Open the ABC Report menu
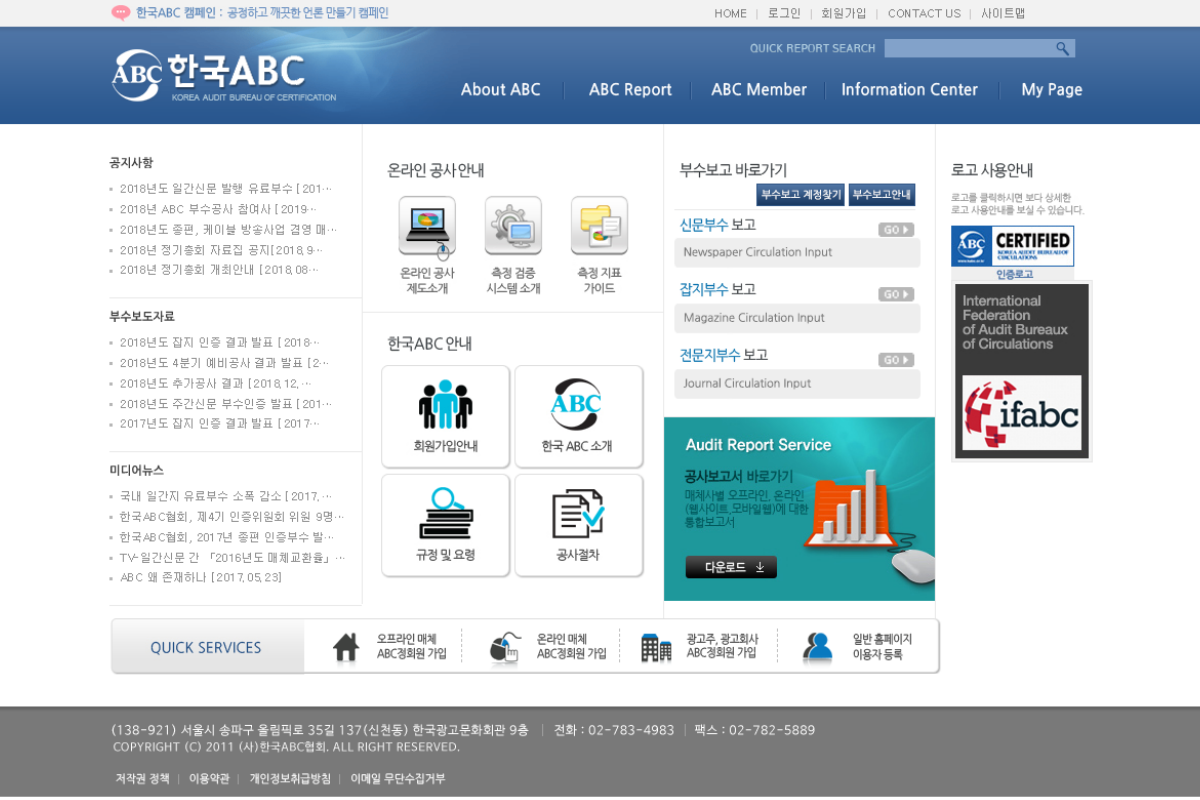1200x800 pixels. point(630,90)
